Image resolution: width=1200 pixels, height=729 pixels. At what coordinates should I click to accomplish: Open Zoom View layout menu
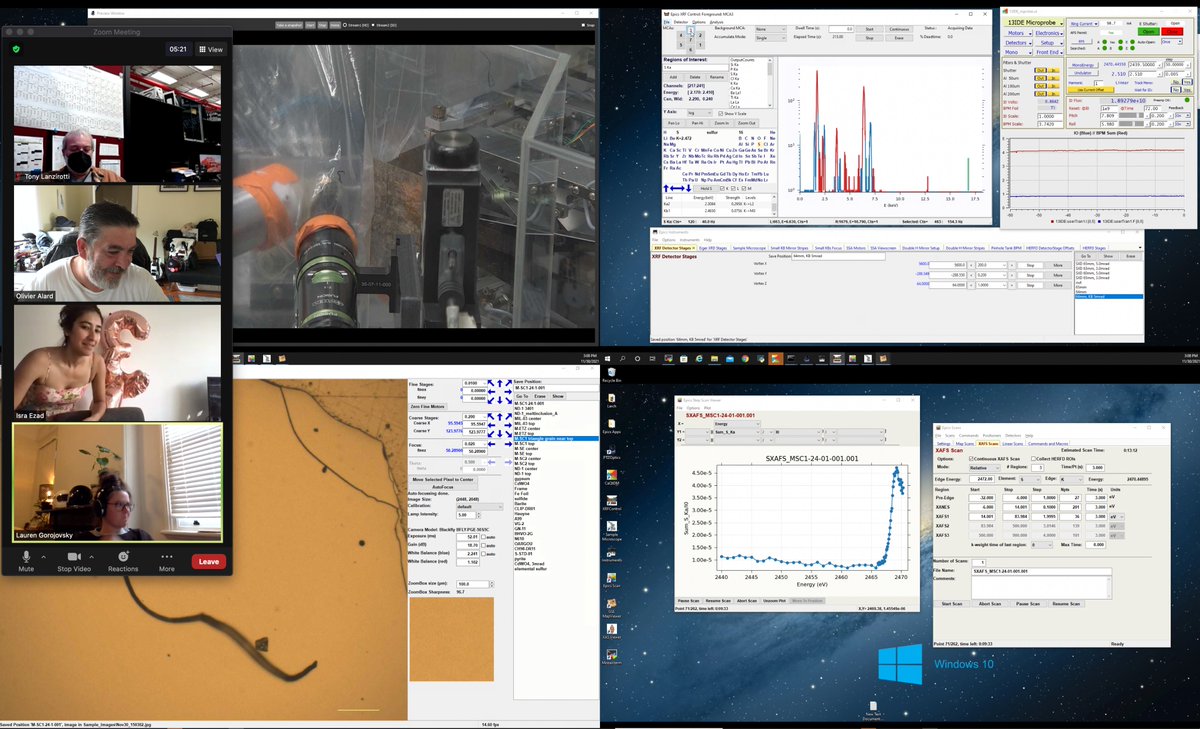pos(210,48)
